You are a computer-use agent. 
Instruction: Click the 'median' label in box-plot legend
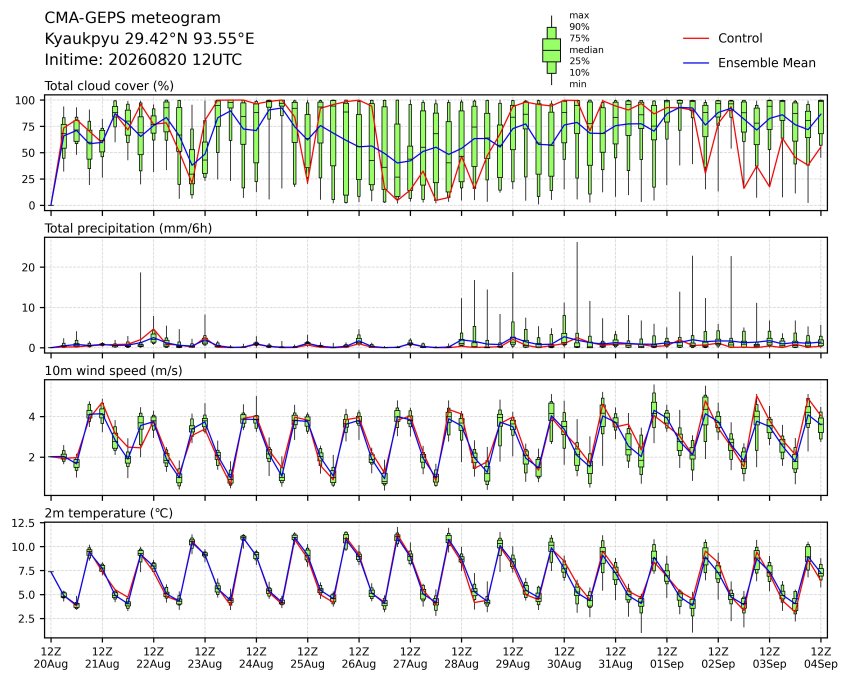pos(586,50)
